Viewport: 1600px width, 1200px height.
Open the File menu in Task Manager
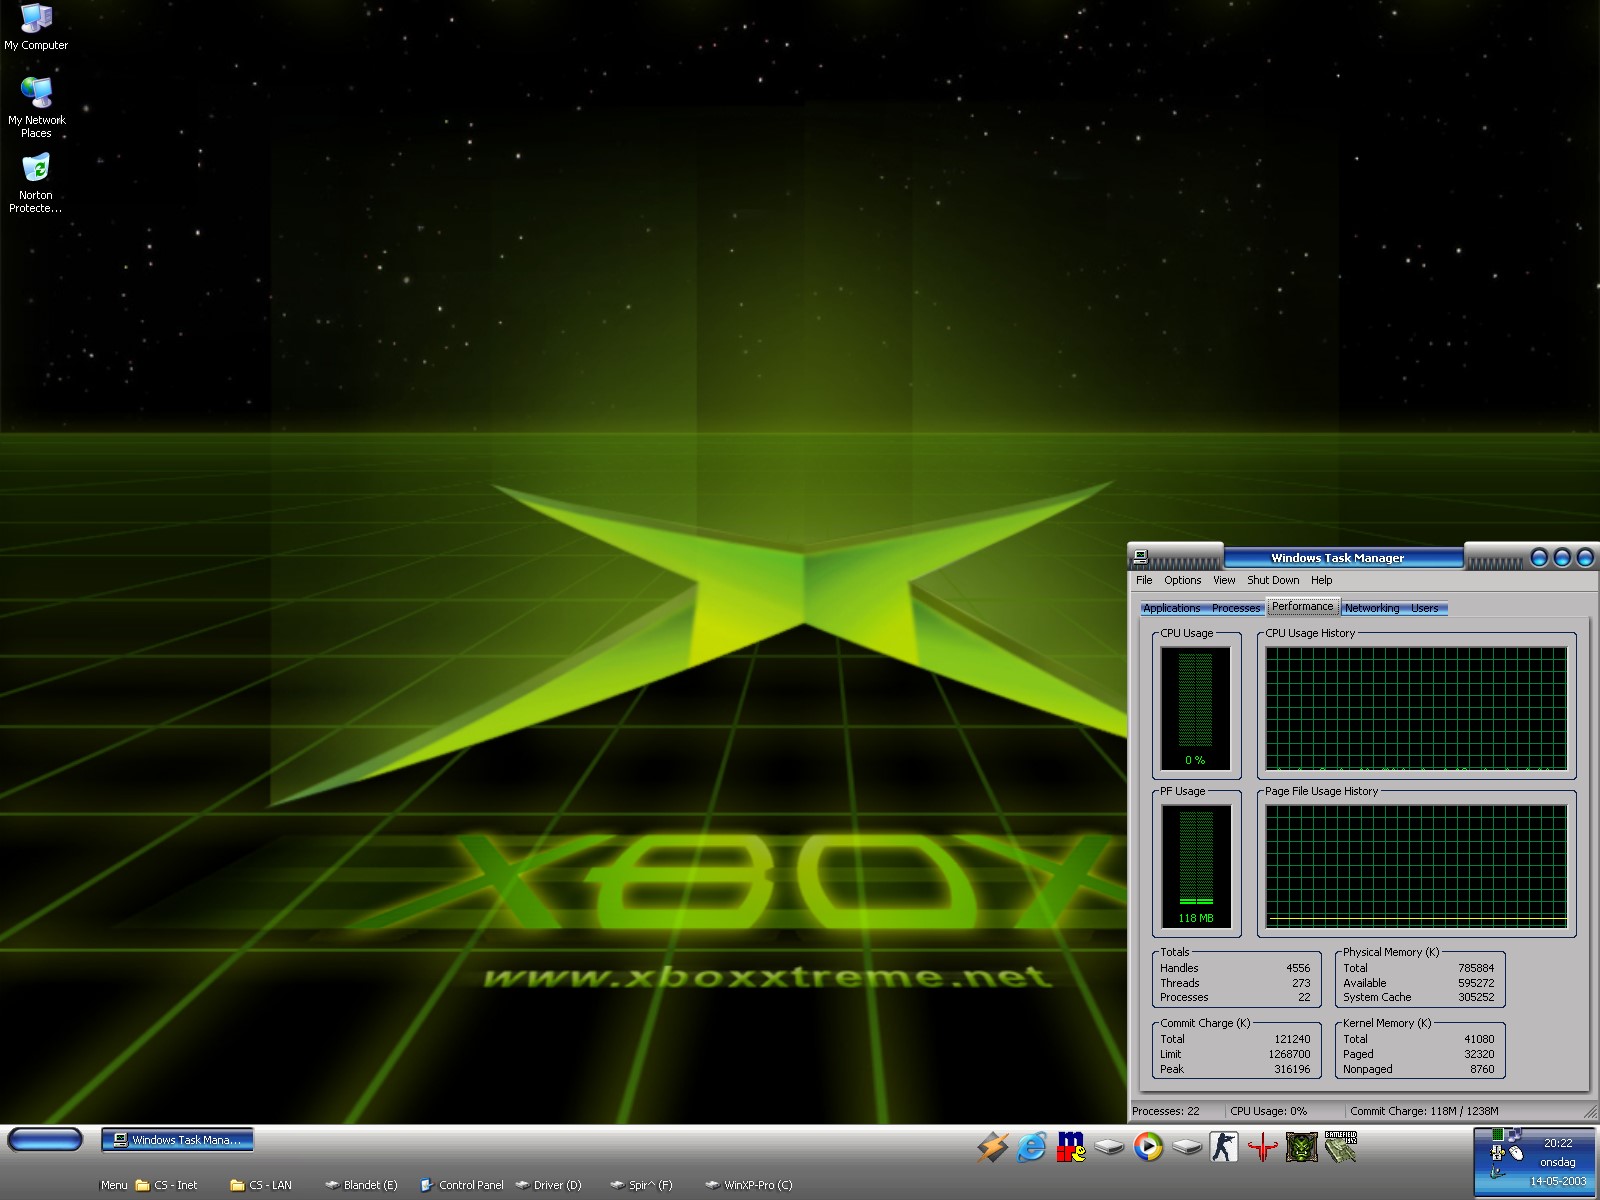[x=1144, y=580]
